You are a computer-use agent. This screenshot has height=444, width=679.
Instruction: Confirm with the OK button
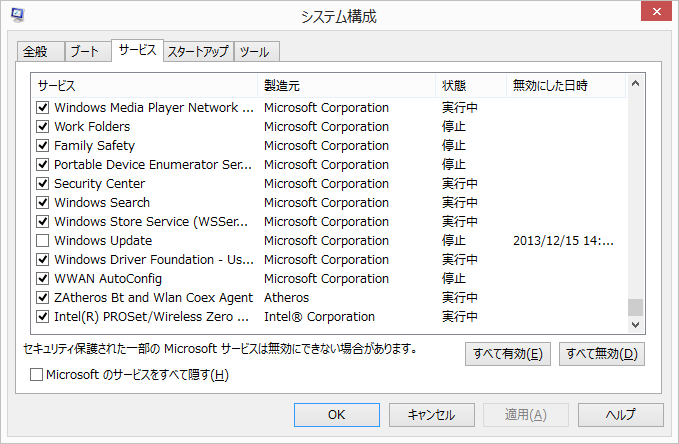(336, 415)
